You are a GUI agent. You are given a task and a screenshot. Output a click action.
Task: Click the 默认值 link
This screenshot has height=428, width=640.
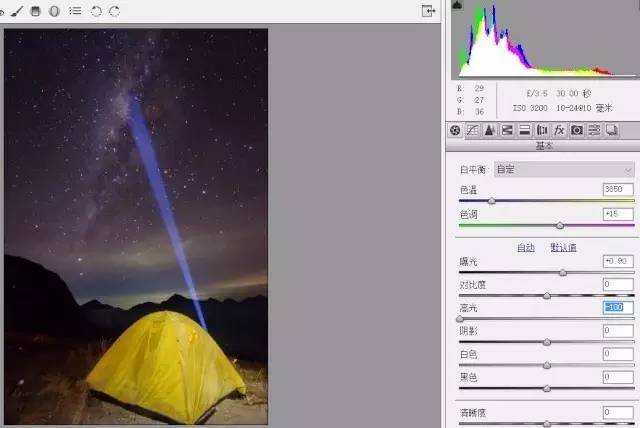click(563, 247)
